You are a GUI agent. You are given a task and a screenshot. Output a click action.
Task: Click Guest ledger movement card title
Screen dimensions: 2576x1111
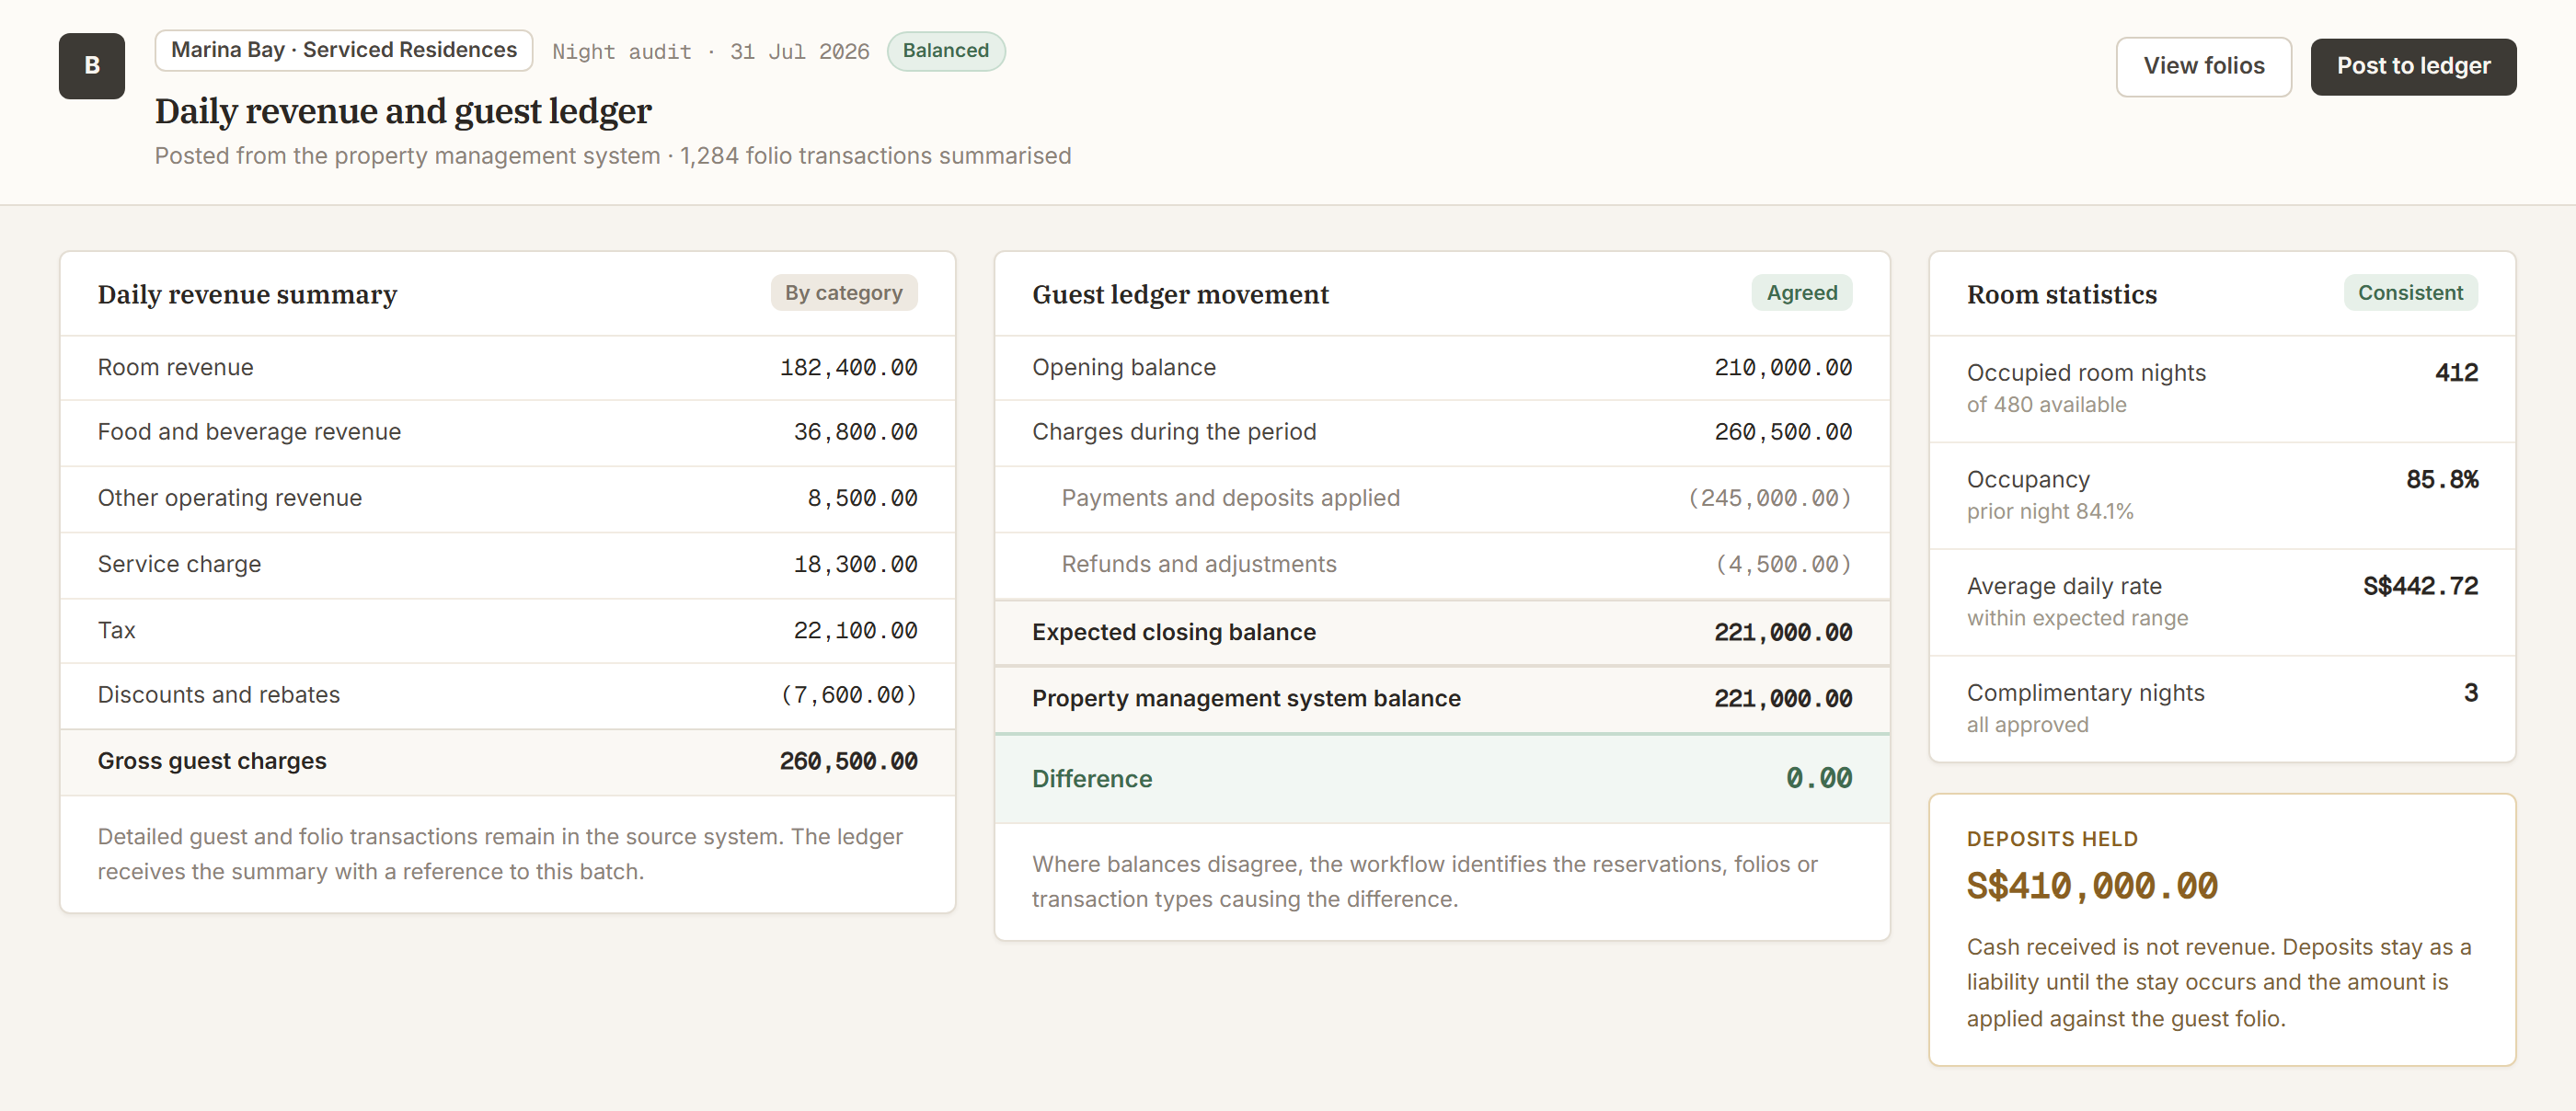click(x=1180, y=294)
